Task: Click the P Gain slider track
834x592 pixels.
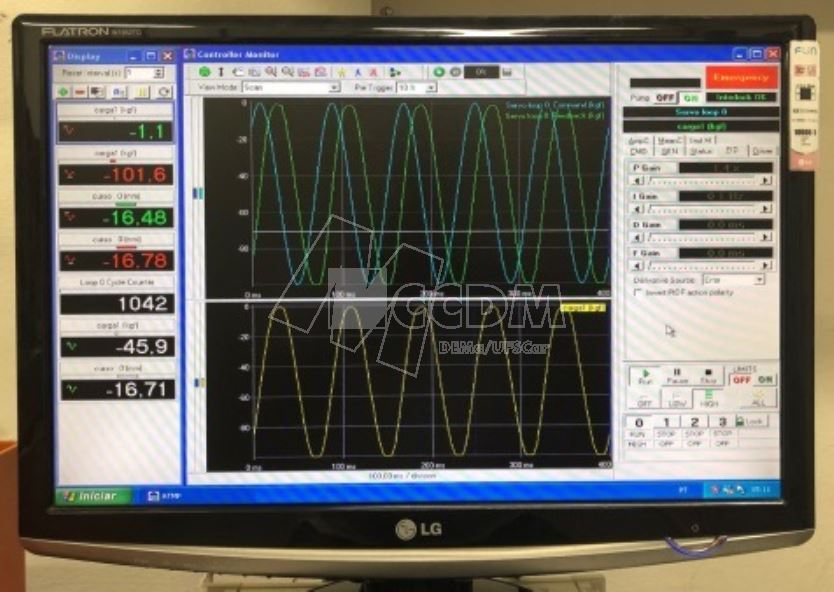Action: coord(702,181)
